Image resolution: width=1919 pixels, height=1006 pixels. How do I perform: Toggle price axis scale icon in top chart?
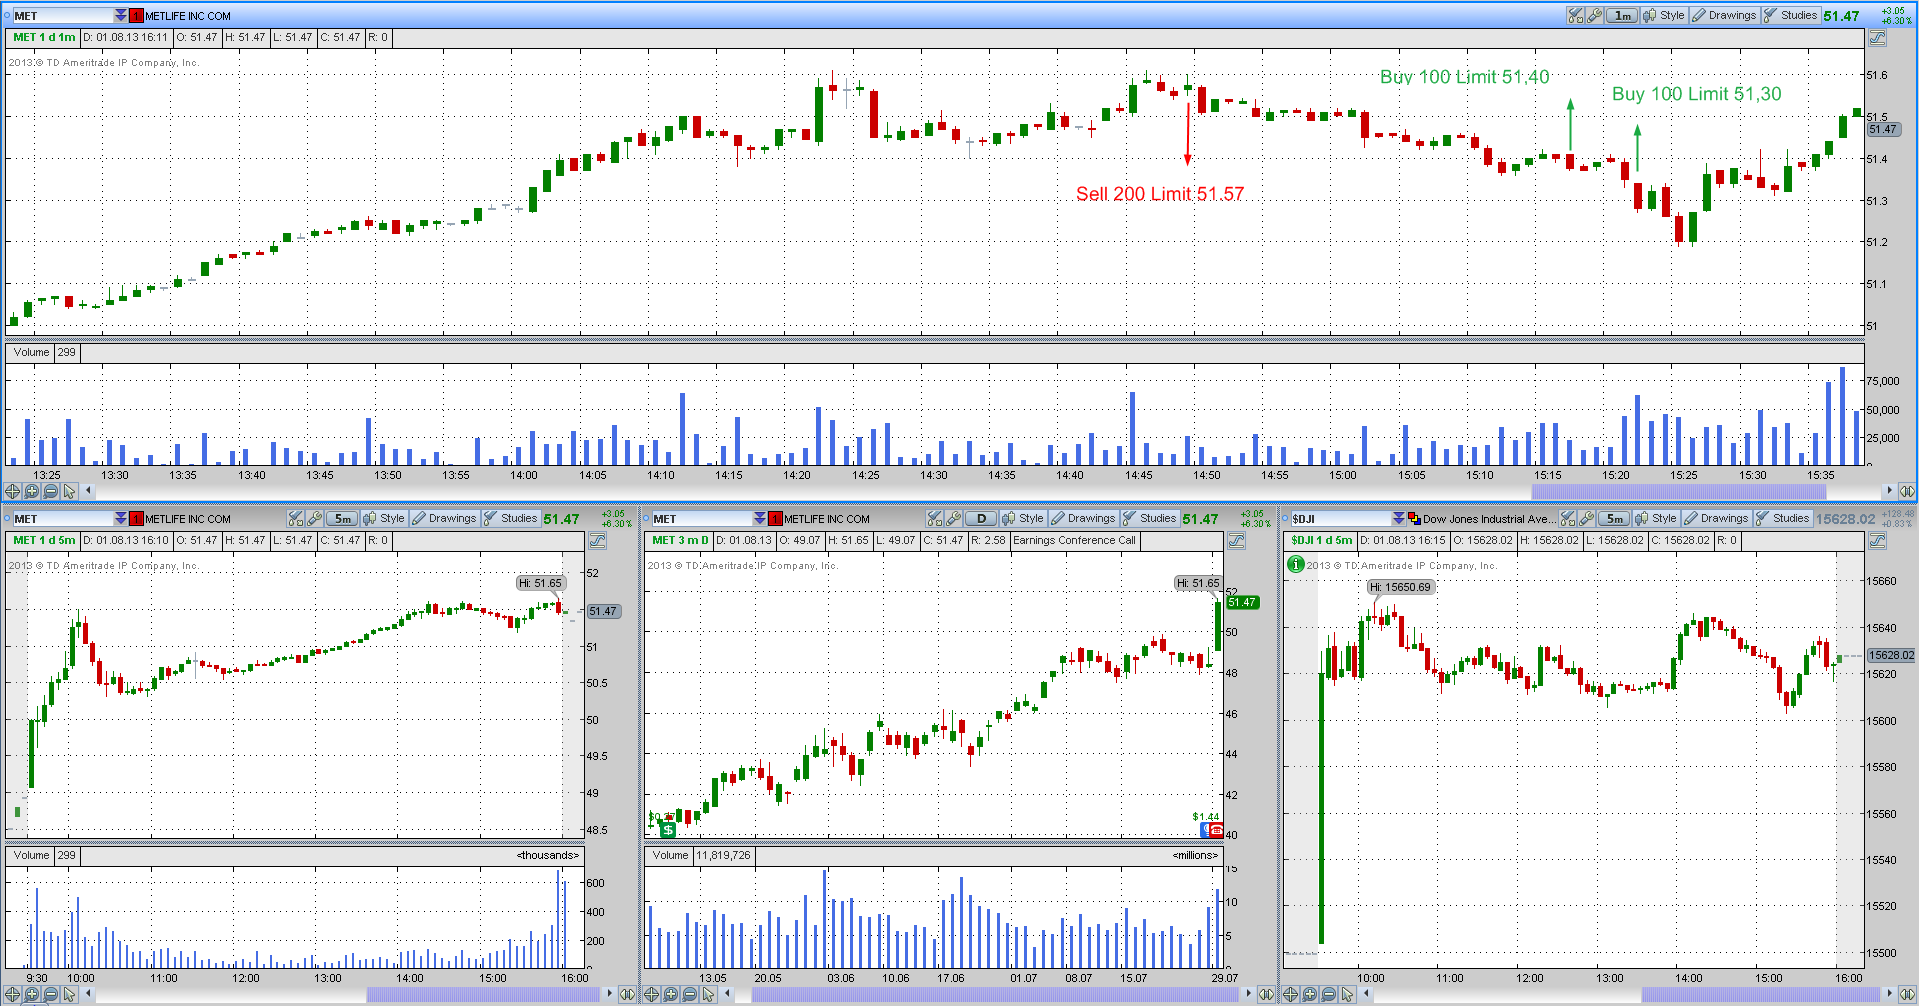click(x=1877, y=38)
